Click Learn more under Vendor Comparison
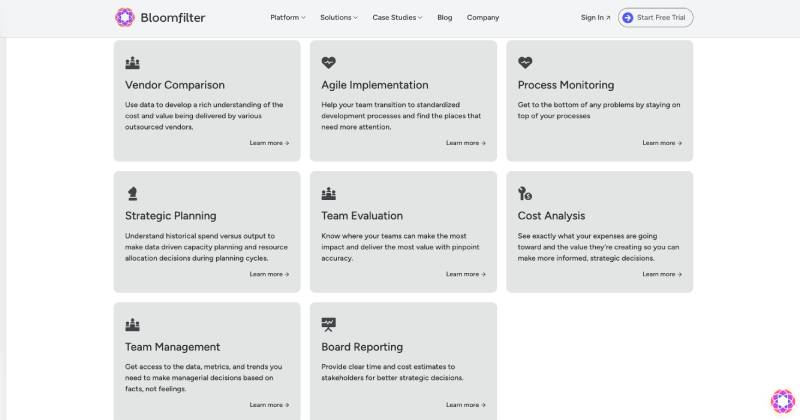 coord(269,143)
